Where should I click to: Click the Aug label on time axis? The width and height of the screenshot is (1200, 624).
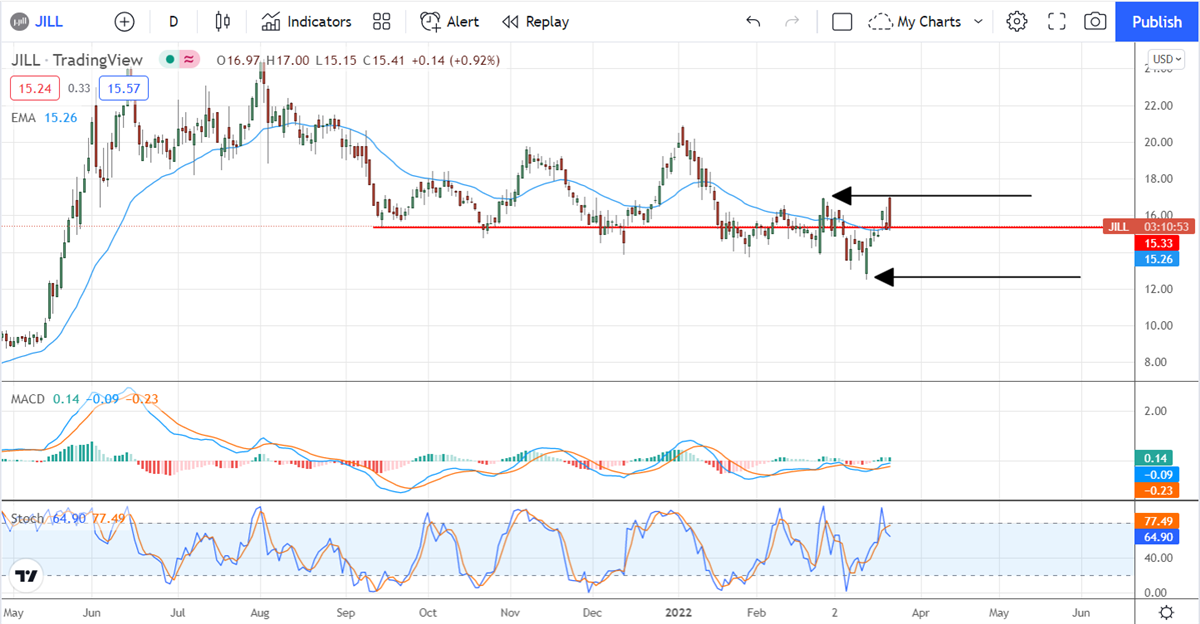coord(259,611)
